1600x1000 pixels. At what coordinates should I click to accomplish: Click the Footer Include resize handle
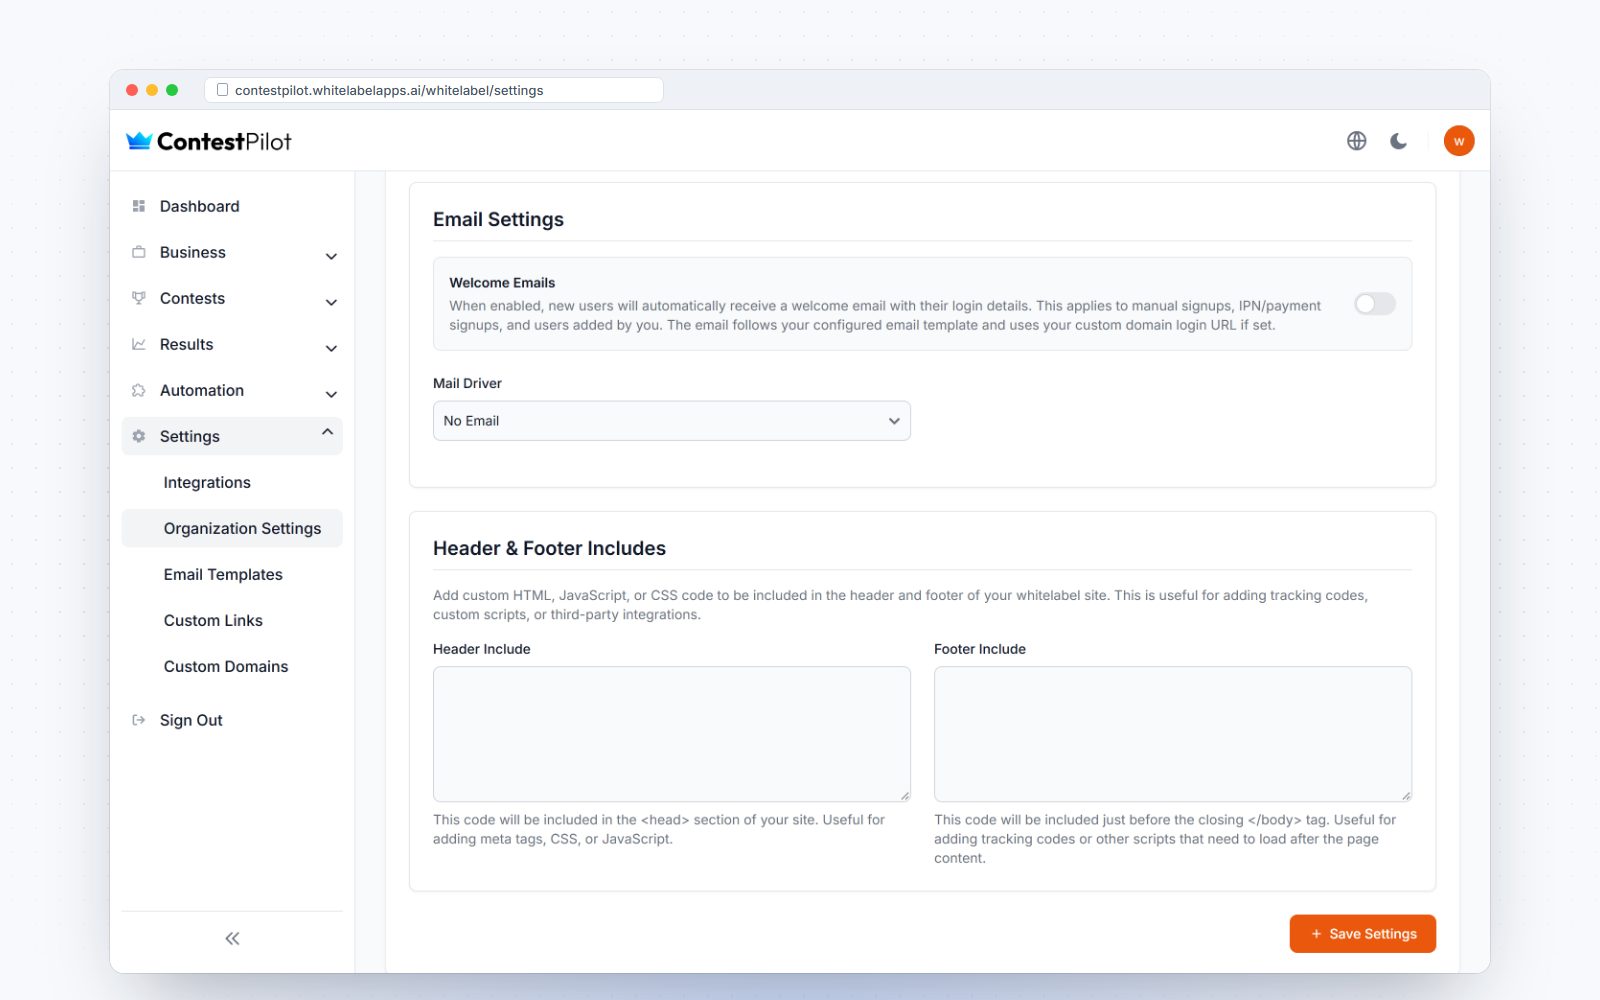point(1406,796)
